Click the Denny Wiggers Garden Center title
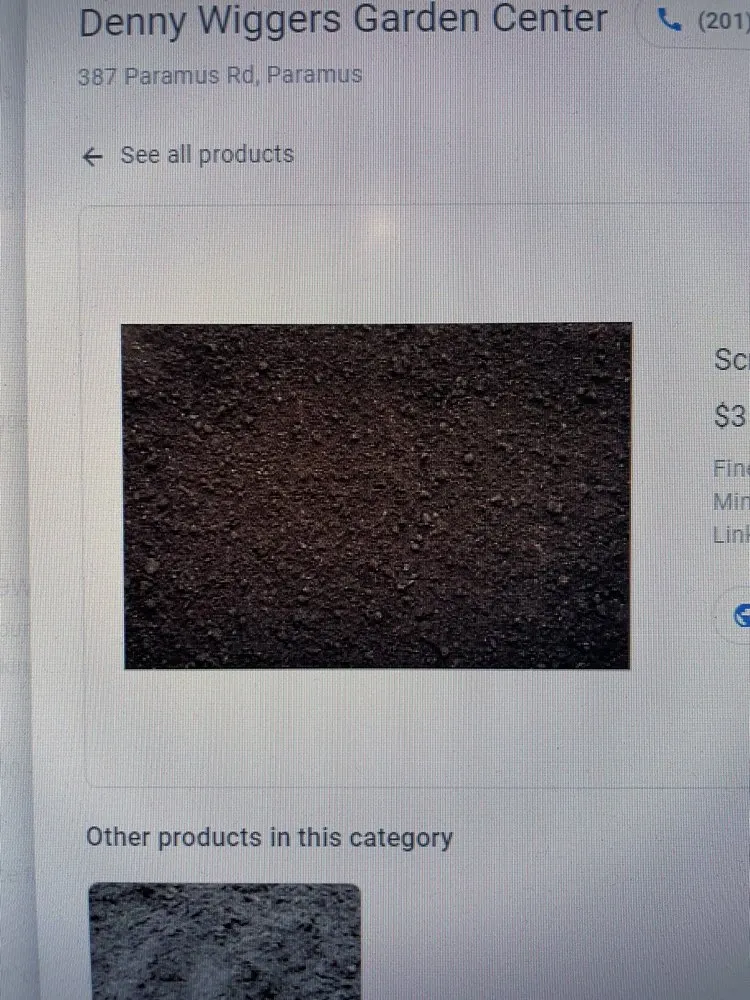The image size is (750, 1000). click(343, 20)
